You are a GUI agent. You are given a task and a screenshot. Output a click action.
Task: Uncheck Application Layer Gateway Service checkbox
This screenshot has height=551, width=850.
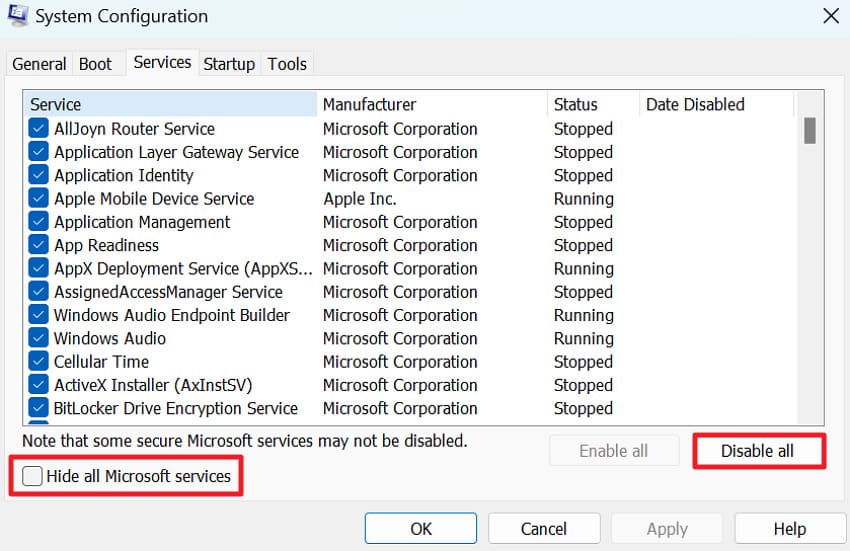38,152
